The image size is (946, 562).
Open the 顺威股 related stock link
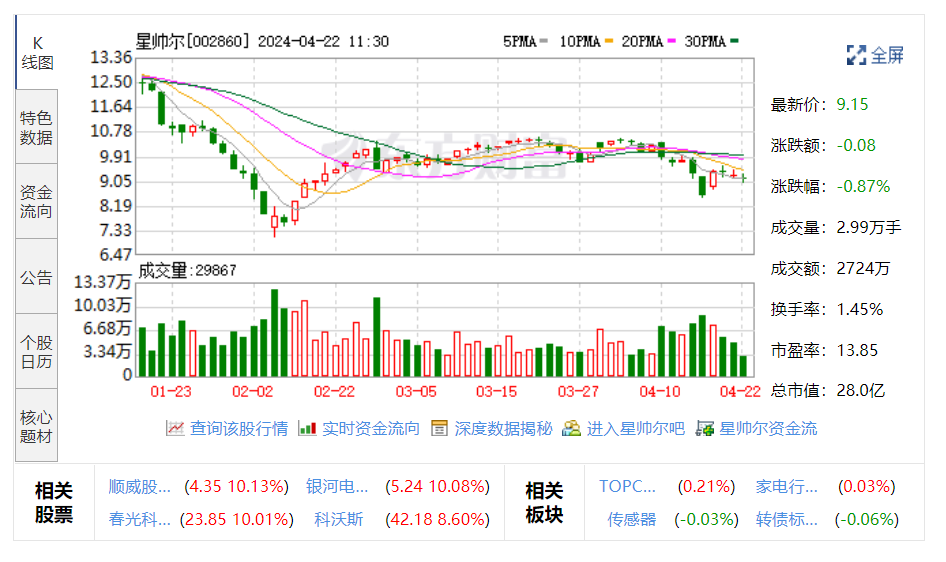(x=140, y=487)
